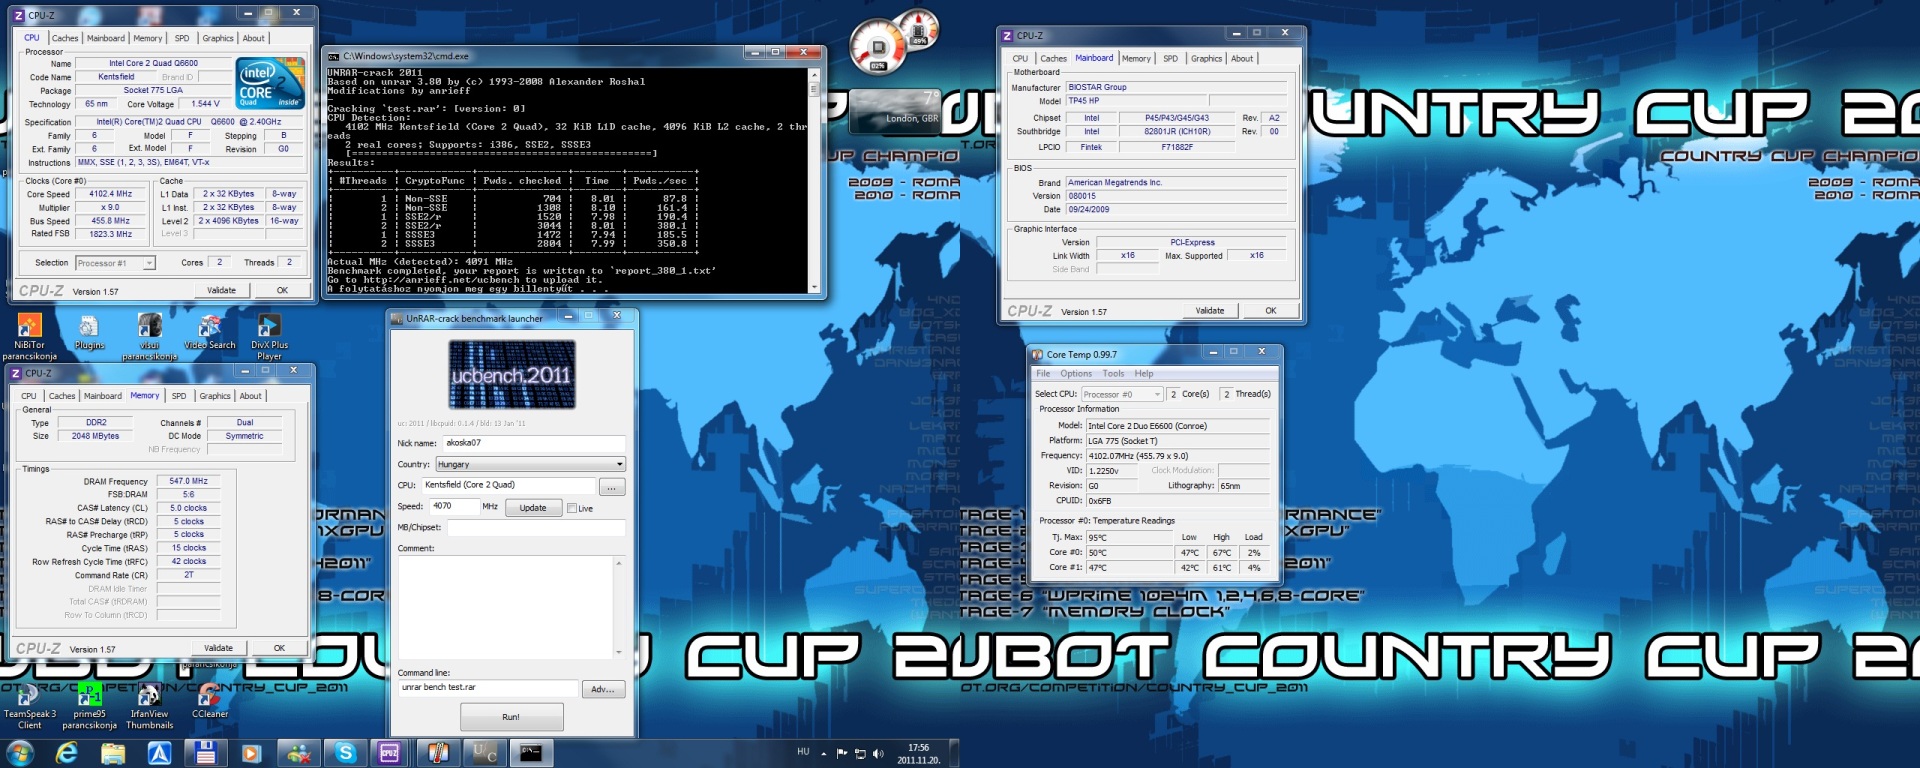This screenshot has height=768, width=1920.
Task: Switch to the cmd console taskbar icon
Action: click(x=532, y=753)
